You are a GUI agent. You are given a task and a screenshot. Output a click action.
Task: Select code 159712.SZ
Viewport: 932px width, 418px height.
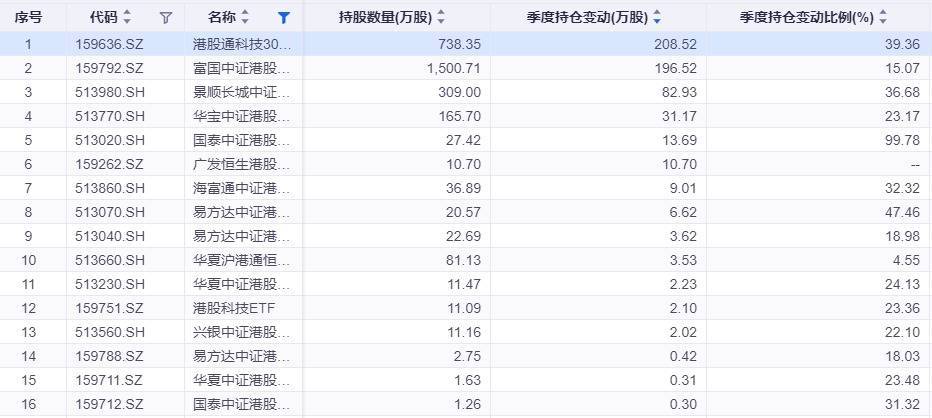click(109, 404)
